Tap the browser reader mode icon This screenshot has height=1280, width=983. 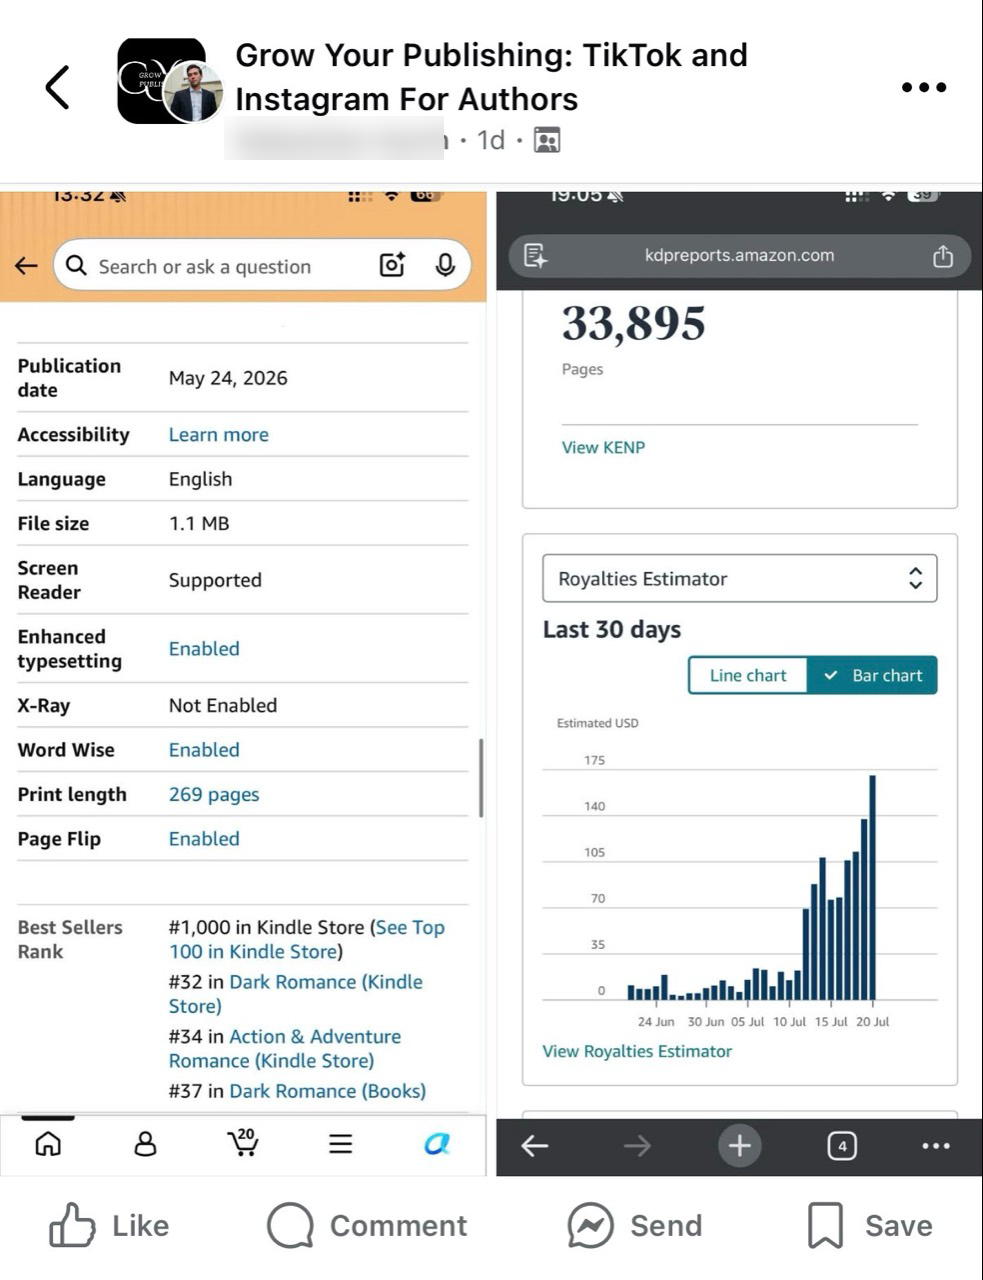(536, 256)
